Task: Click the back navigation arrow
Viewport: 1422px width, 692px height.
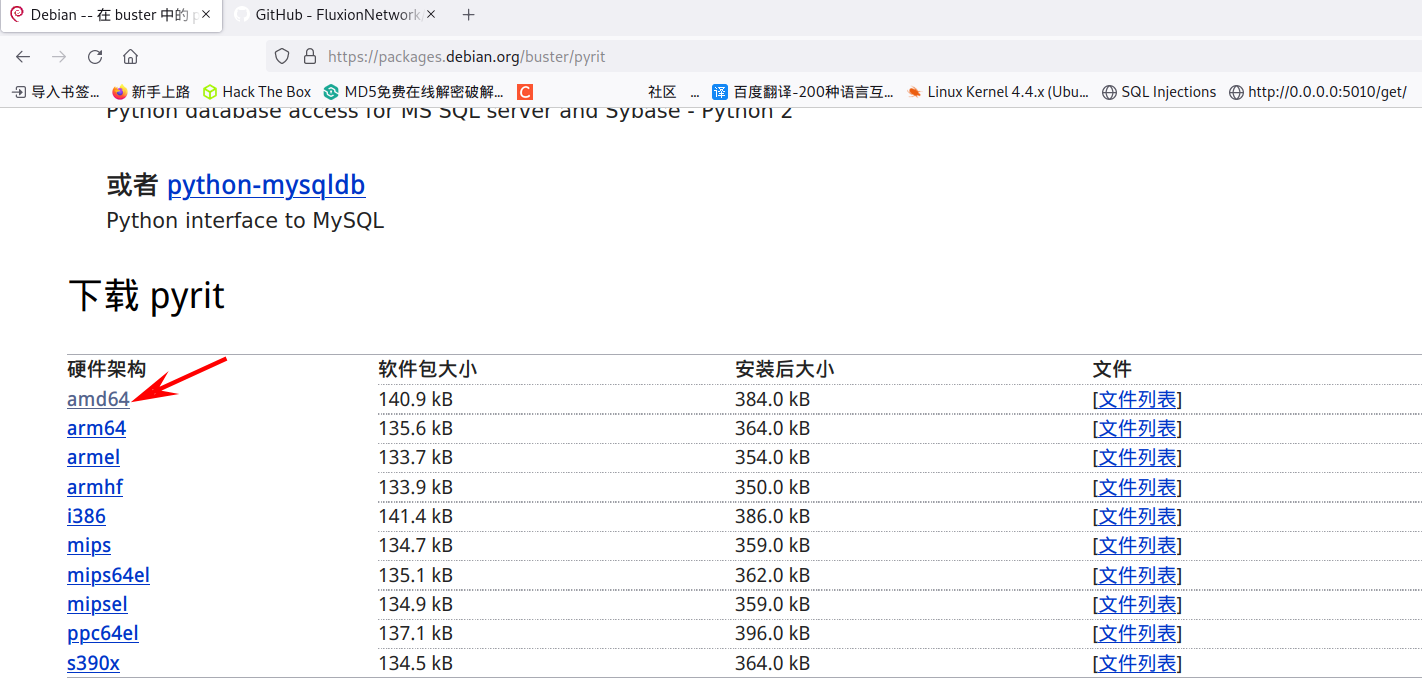Action: (23, 57)
